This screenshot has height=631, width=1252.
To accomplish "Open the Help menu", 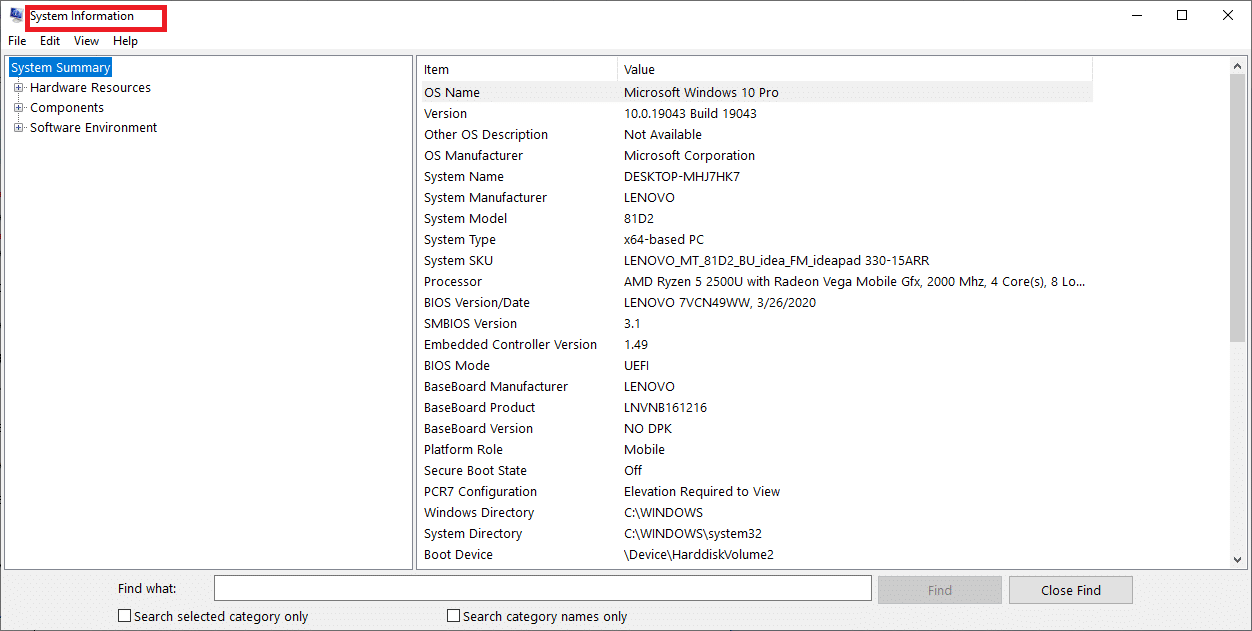I will tap(125, 41).
